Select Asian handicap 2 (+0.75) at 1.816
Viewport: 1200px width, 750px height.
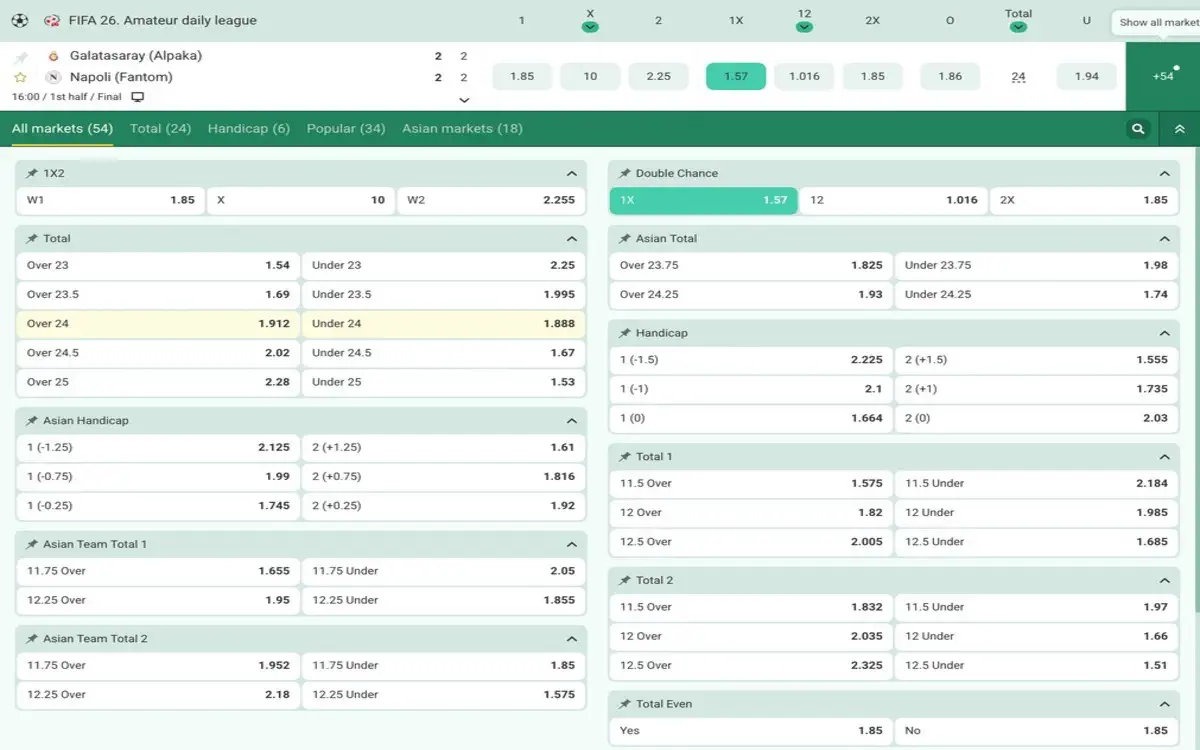point(444,477)
